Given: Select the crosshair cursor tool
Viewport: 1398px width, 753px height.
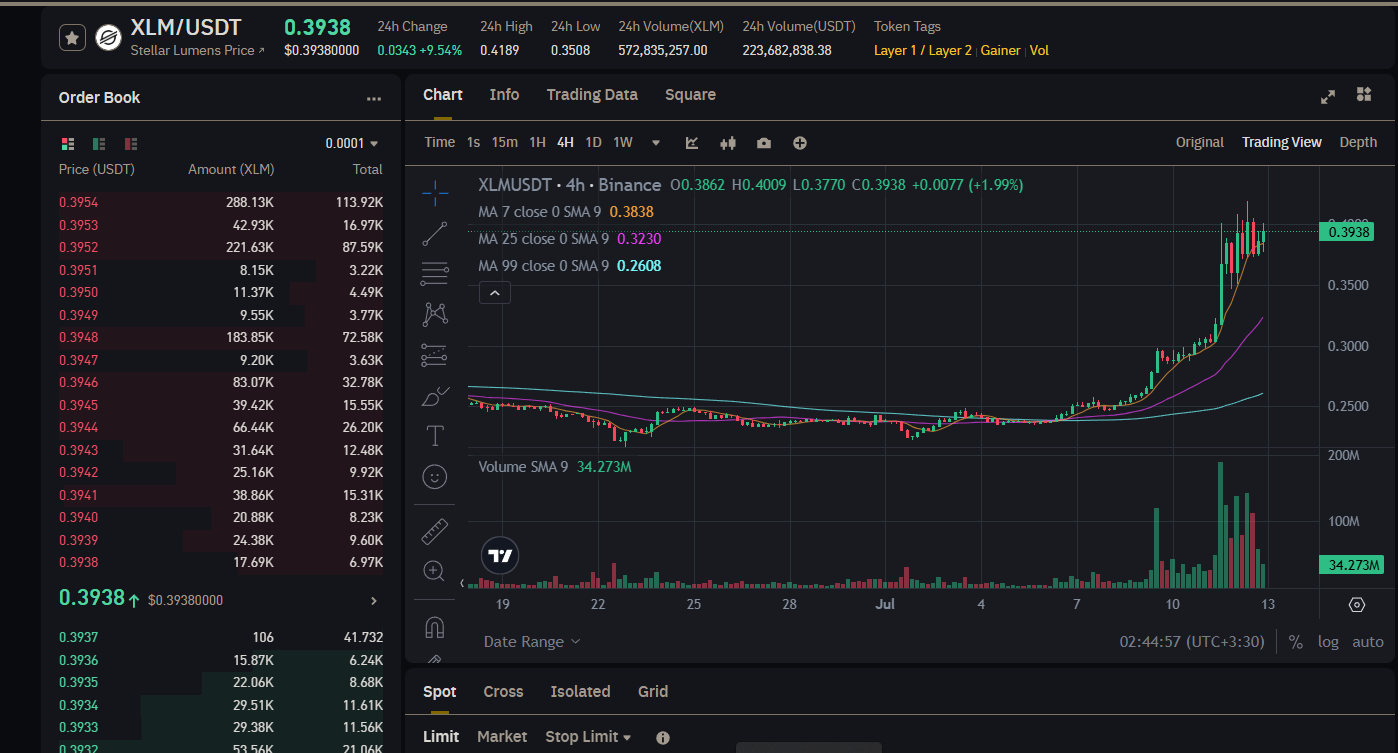Looking at the screenshot, I should coord(435,191).
